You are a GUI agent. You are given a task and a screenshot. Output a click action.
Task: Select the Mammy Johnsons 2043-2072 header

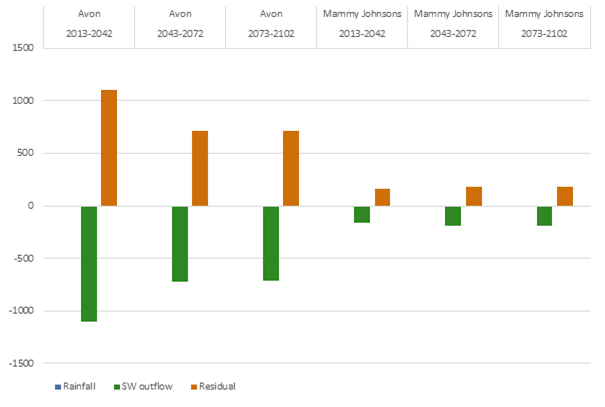point(453,23)
